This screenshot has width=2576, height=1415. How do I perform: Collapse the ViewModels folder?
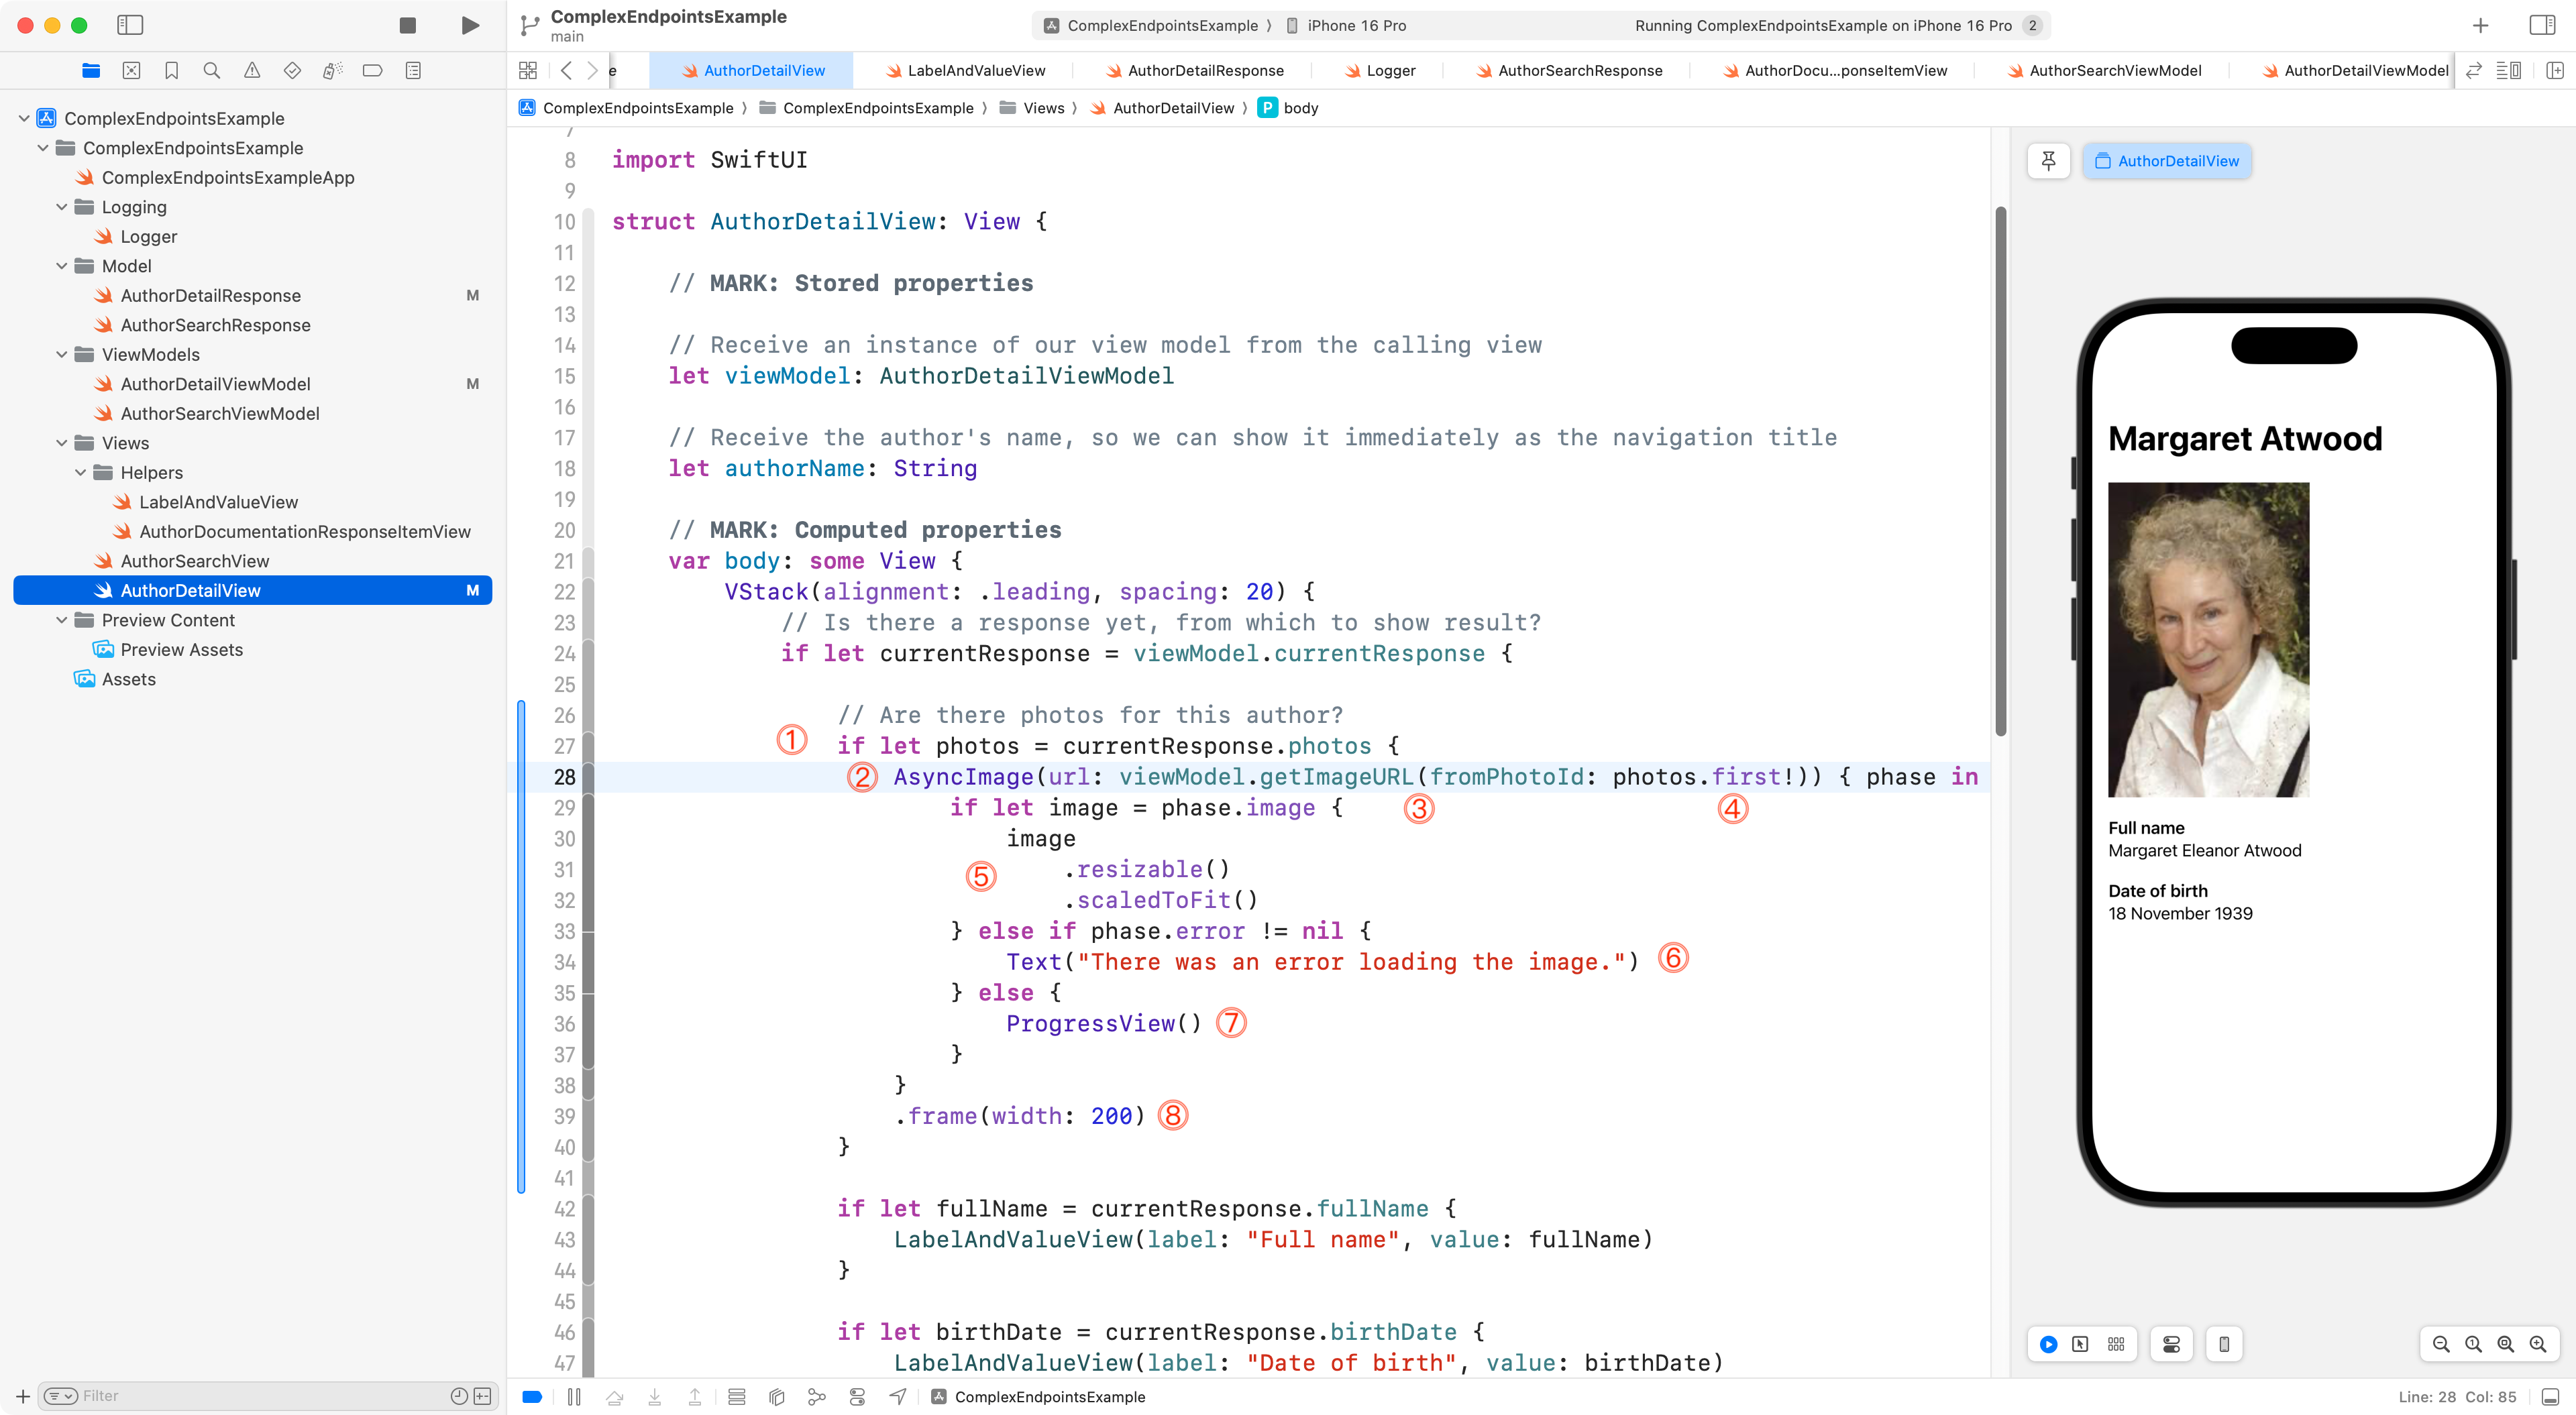62,354
